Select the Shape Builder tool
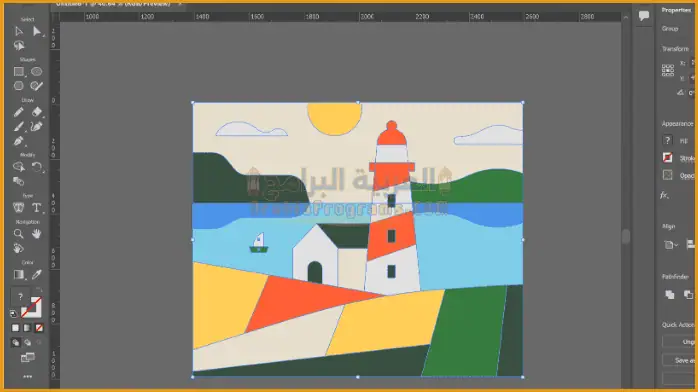 (19, 167)
